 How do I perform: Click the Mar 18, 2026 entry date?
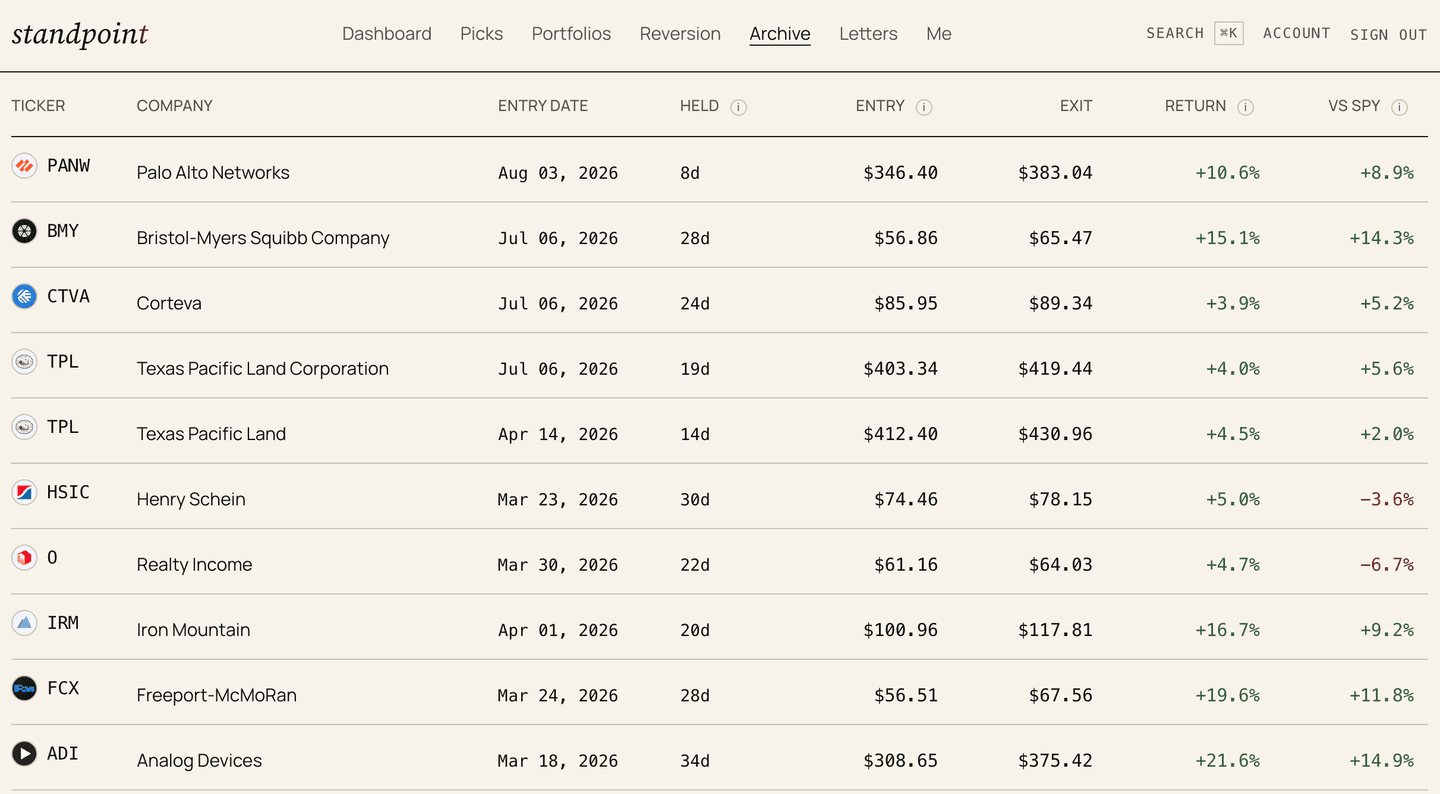[x=558, y=761]
